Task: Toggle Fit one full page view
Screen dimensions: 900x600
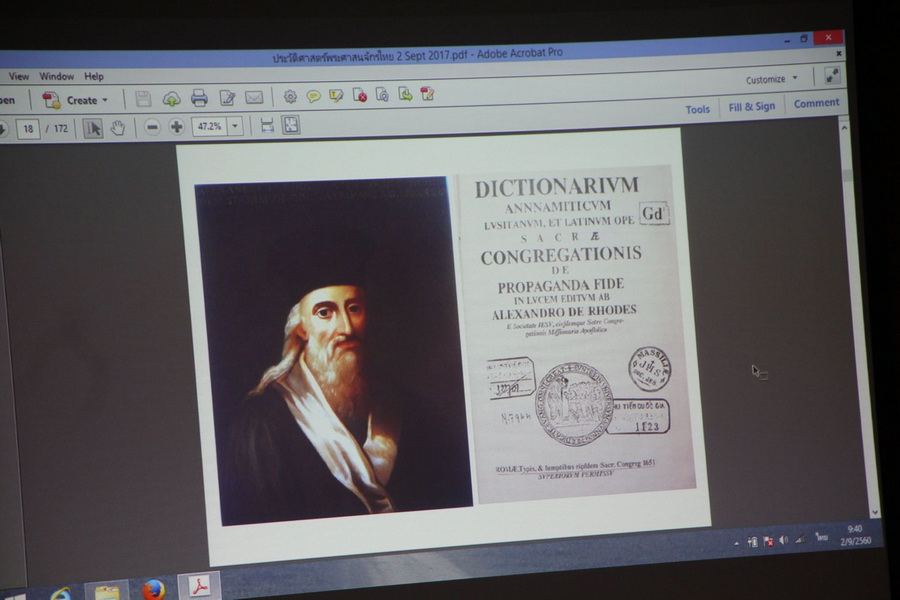Action: coord(290,125)
